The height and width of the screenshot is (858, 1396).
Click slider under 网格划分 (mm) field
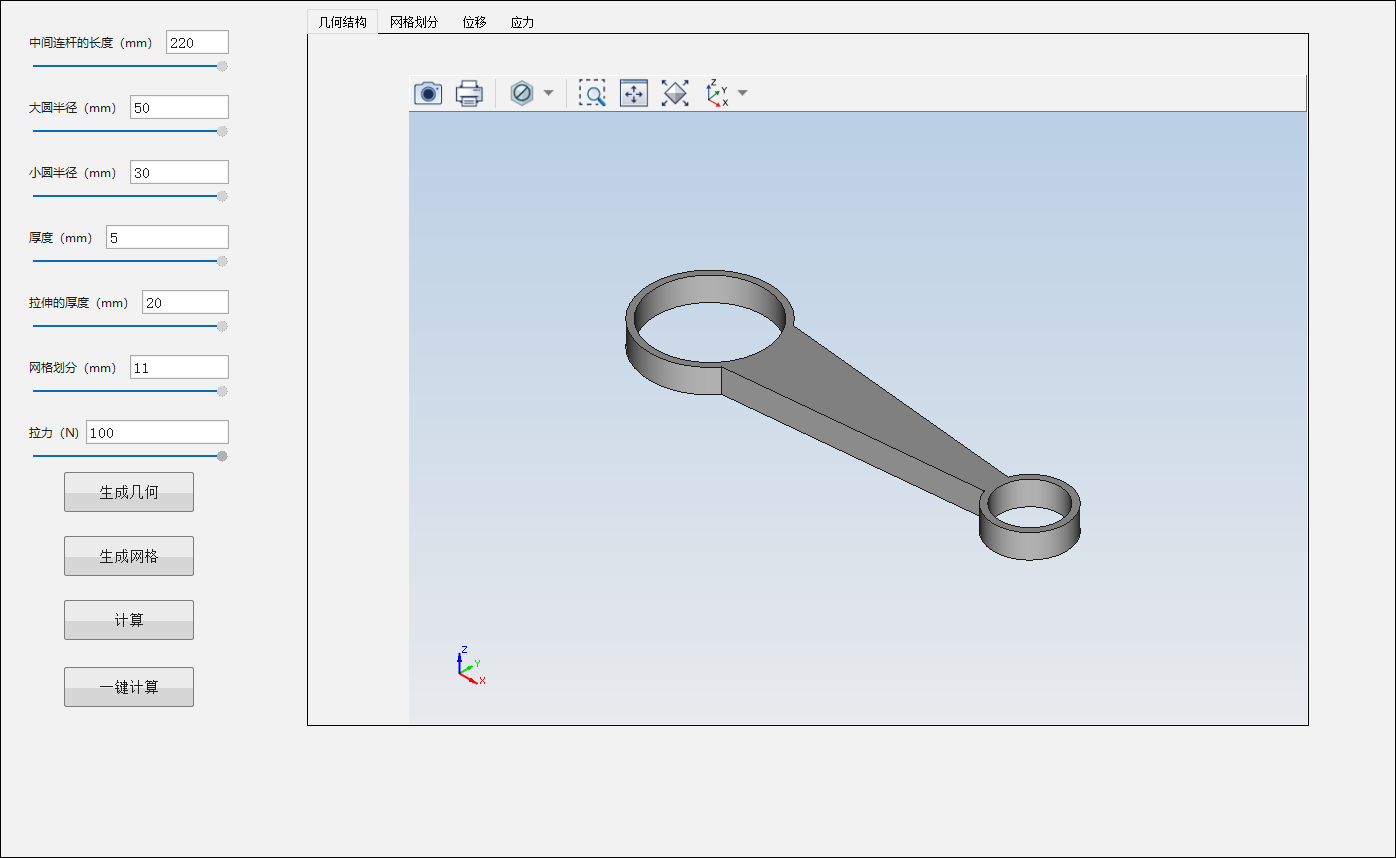point(130,391)
